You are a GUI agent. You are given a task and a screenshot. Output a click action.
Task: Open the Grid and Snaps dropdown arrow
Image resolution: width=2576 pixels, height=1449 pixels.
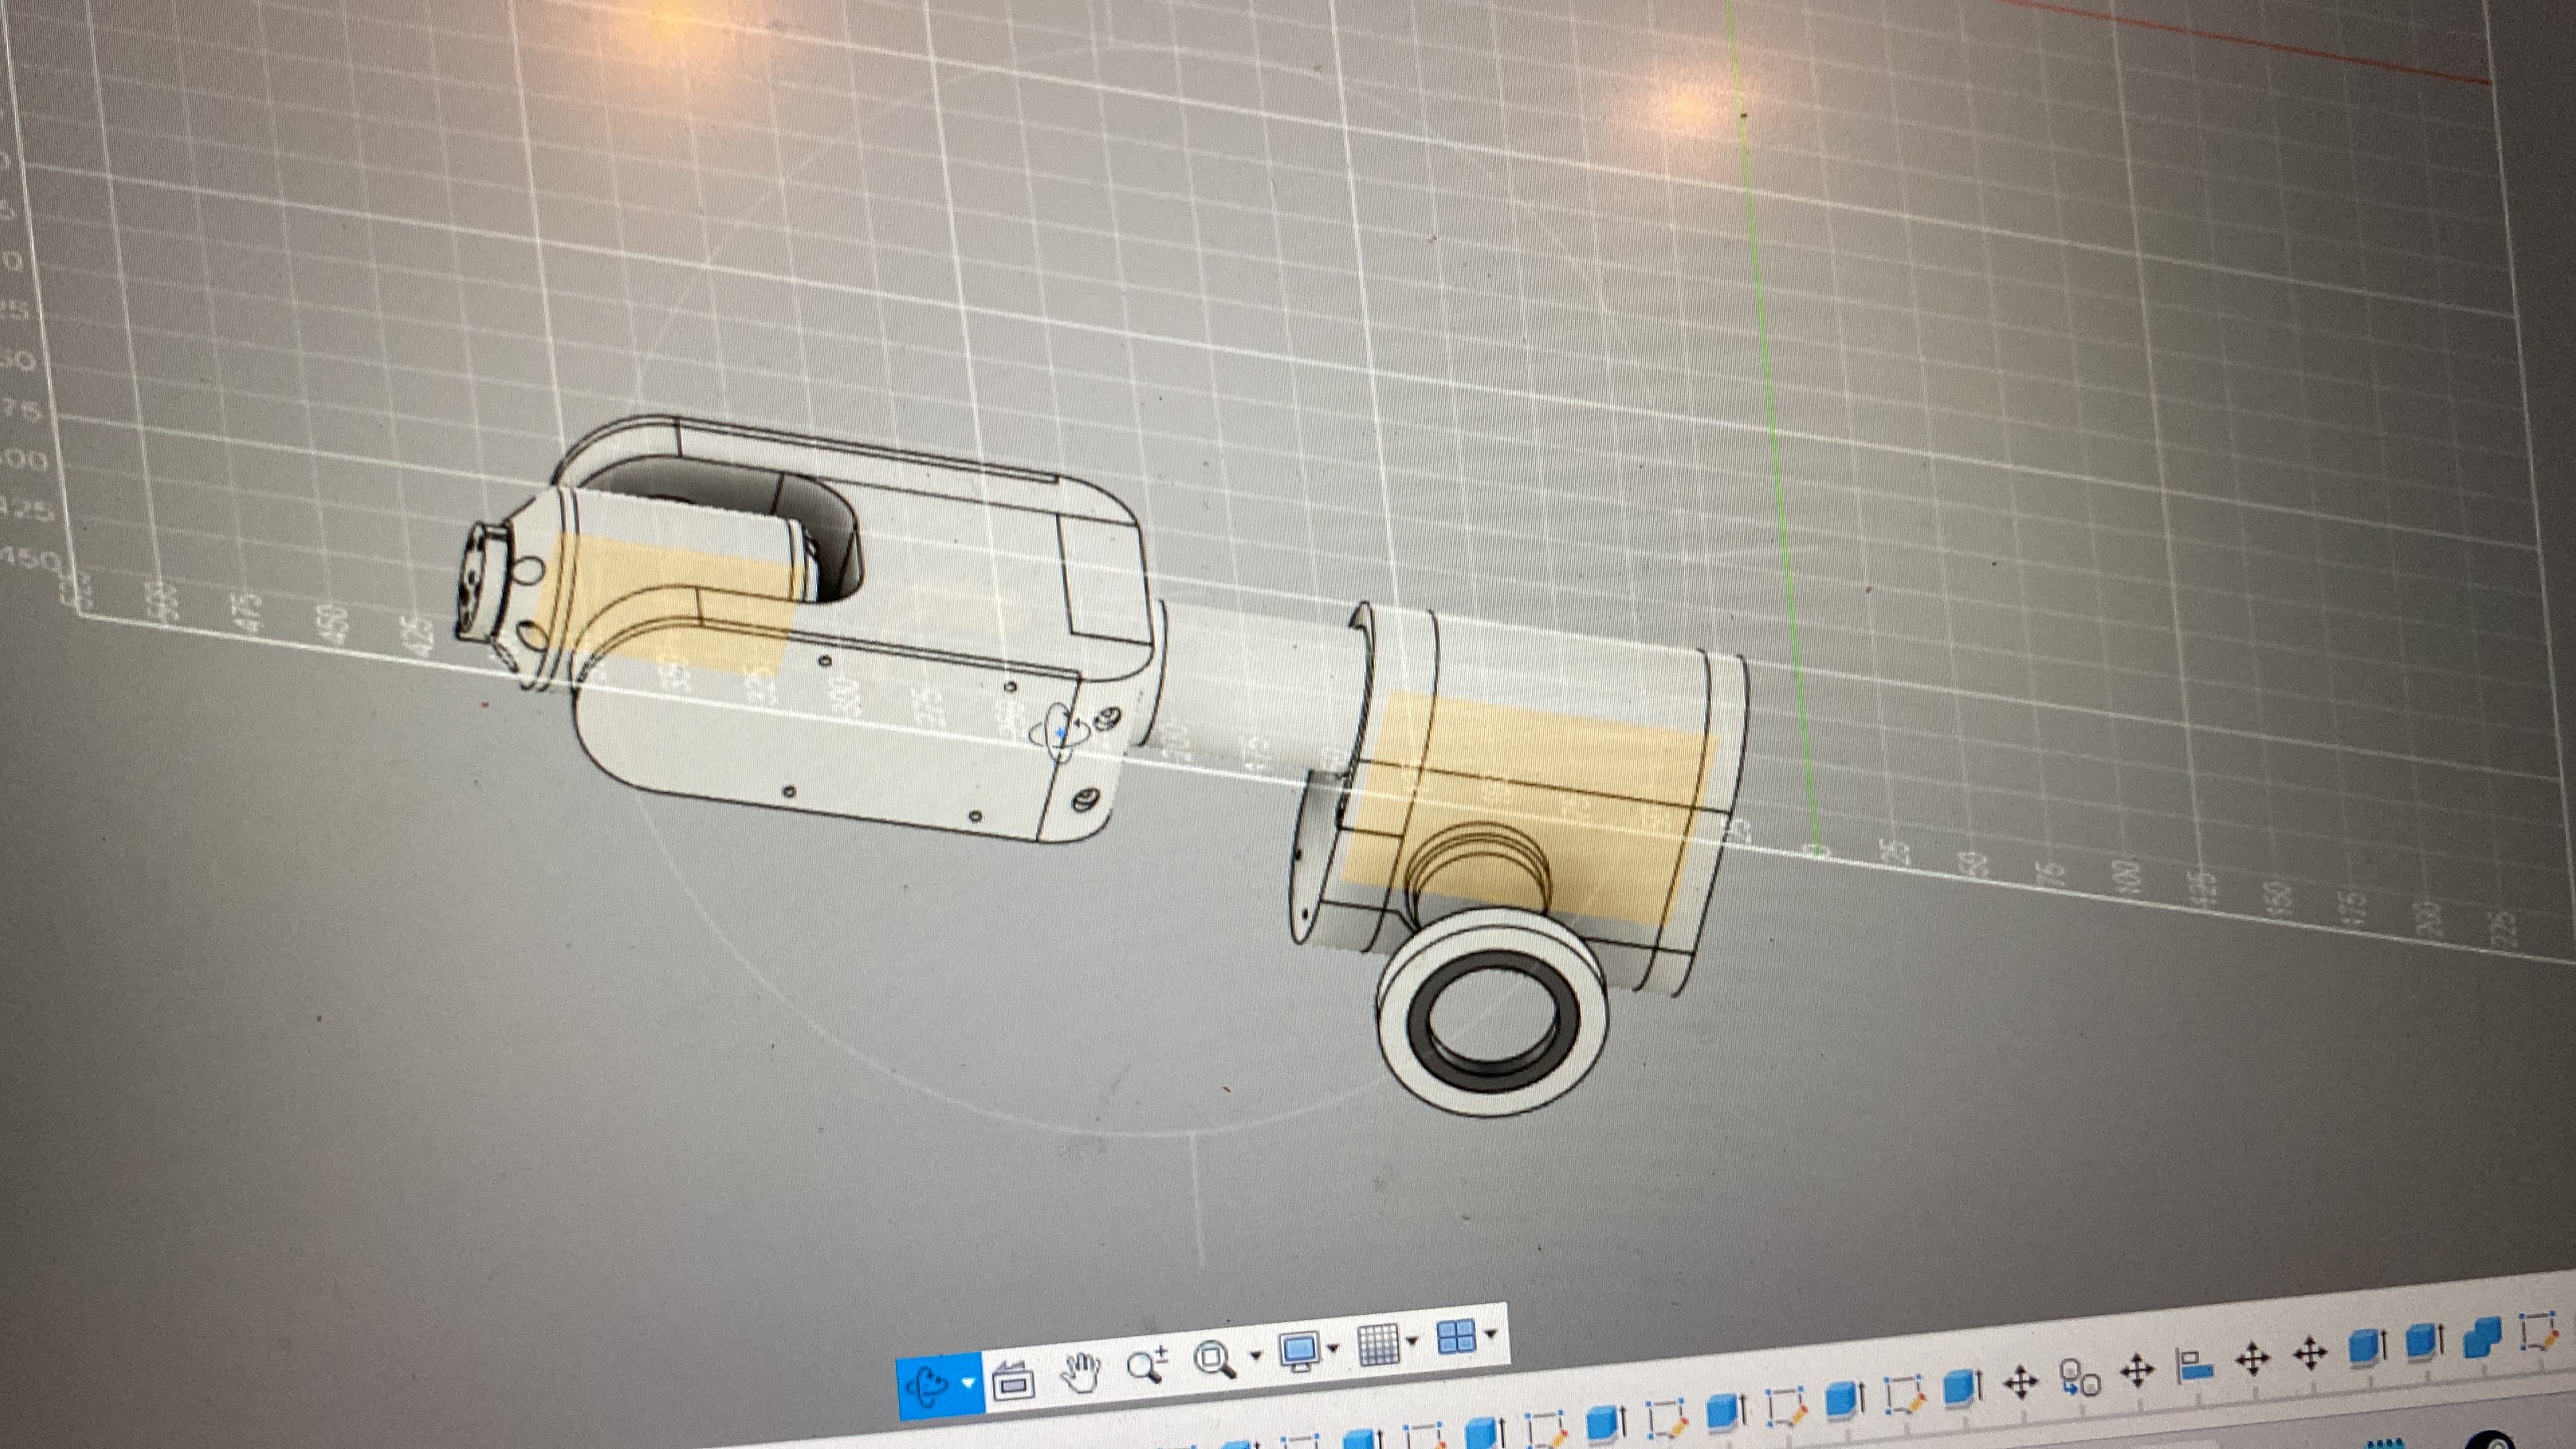1412,1341
